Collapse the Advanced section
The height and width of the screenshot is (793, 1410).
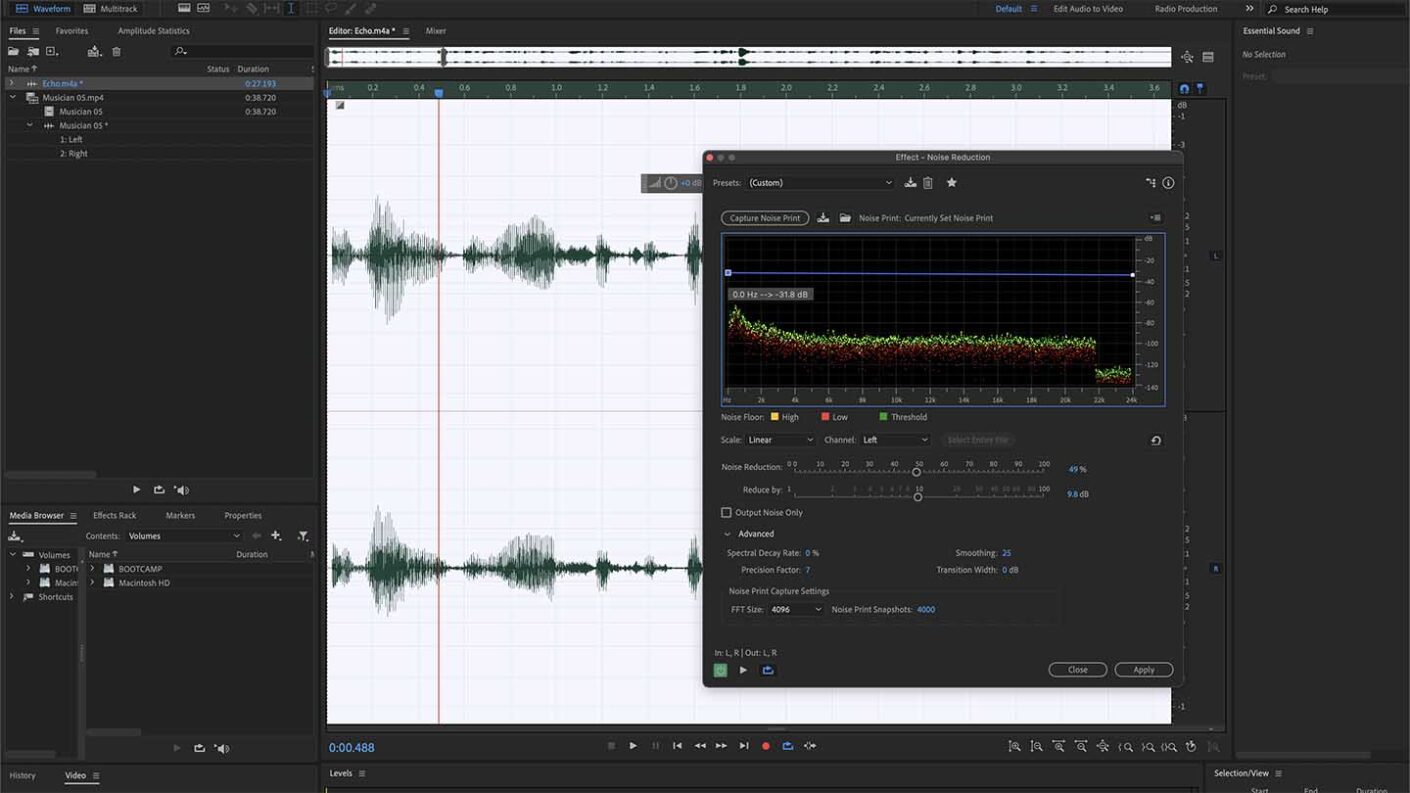click(729, 533)
